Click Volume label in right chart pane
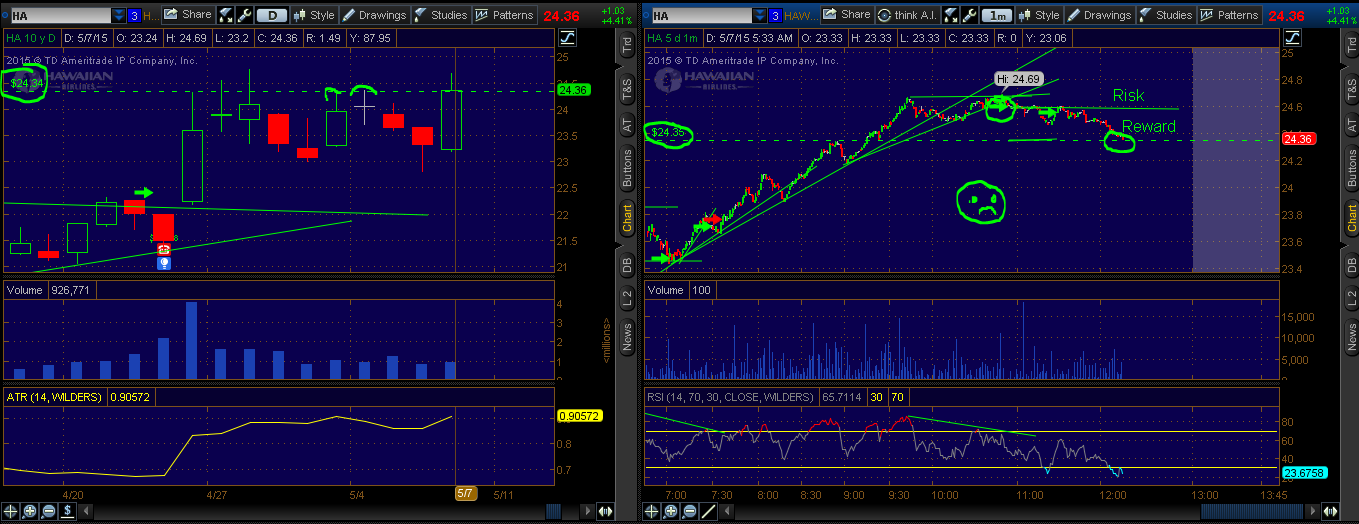This screenshot has width=1359, height=524. coord(665,290)
